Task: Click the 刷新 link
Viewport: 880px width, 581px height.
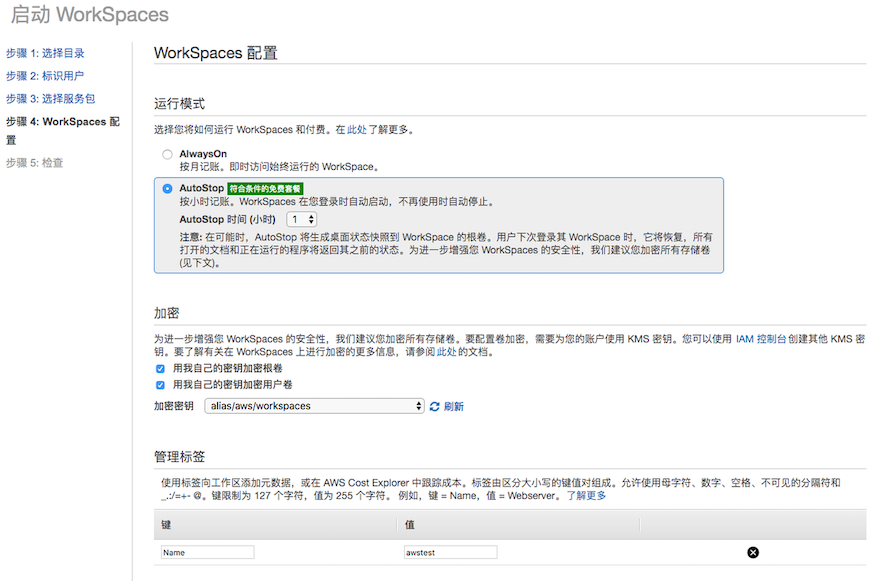Action: click(x=453, y=406)
